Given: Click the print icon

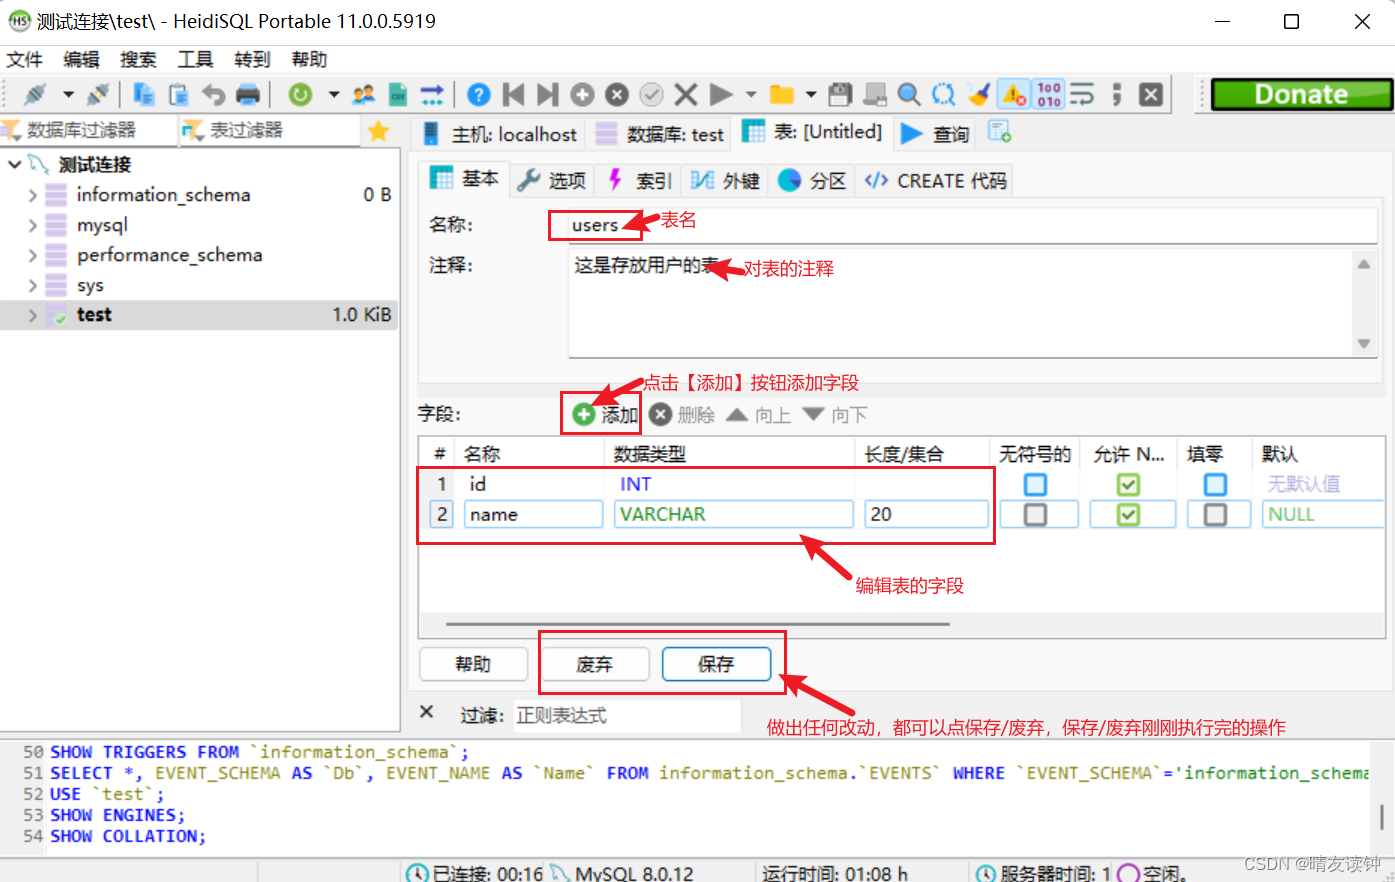Looking at the screenshot, I should [x=246, y=94].
